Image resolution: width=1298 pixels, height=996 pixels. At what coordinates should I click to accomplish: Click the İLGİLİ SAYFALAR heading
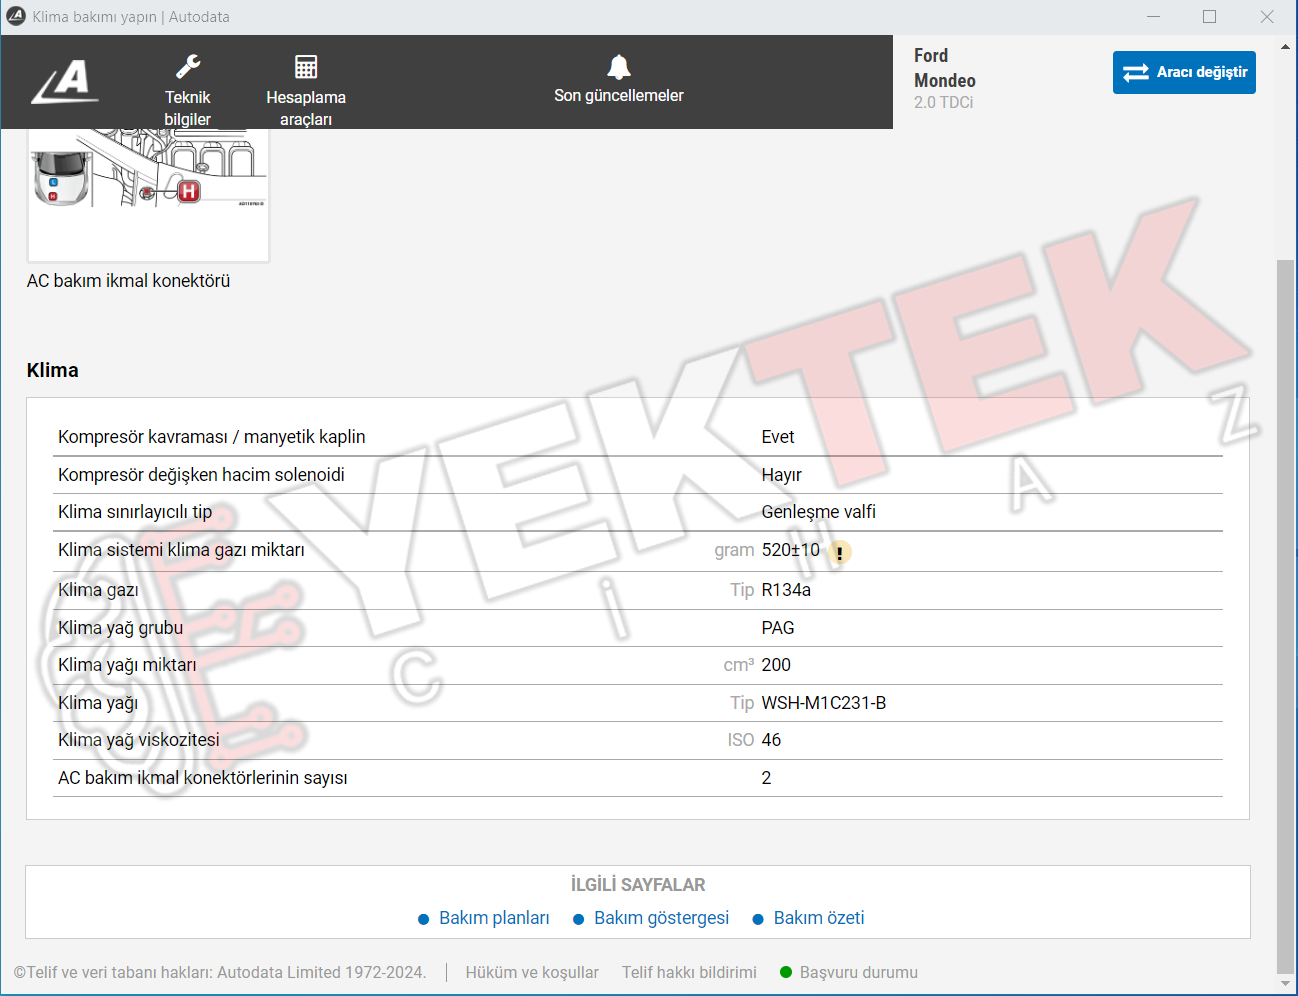[638, 885]
